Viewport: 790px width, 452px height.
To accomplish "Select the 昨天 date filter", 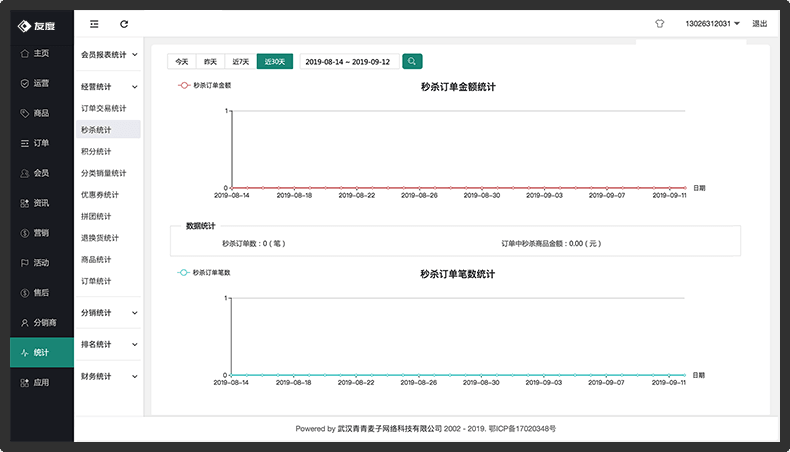I will (x=211, y=61).
